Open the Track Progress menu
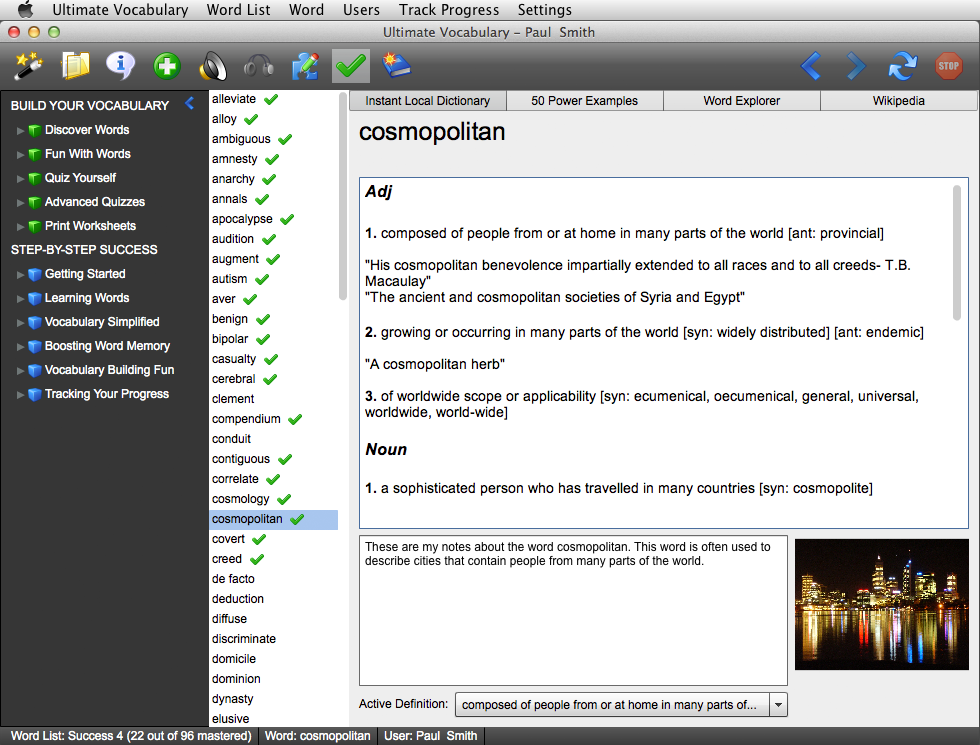The width and height of the screenshot is (980, 745). tap(448, 10)
